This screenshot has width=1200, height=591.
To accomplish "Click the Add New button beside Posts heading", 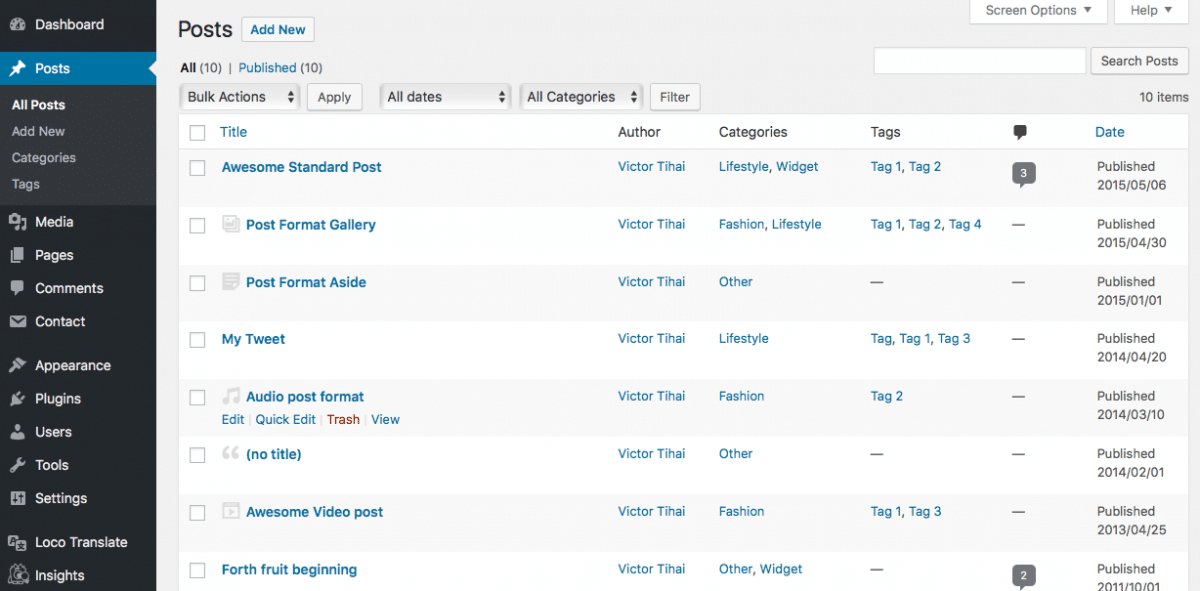I will tap(278, 30).
